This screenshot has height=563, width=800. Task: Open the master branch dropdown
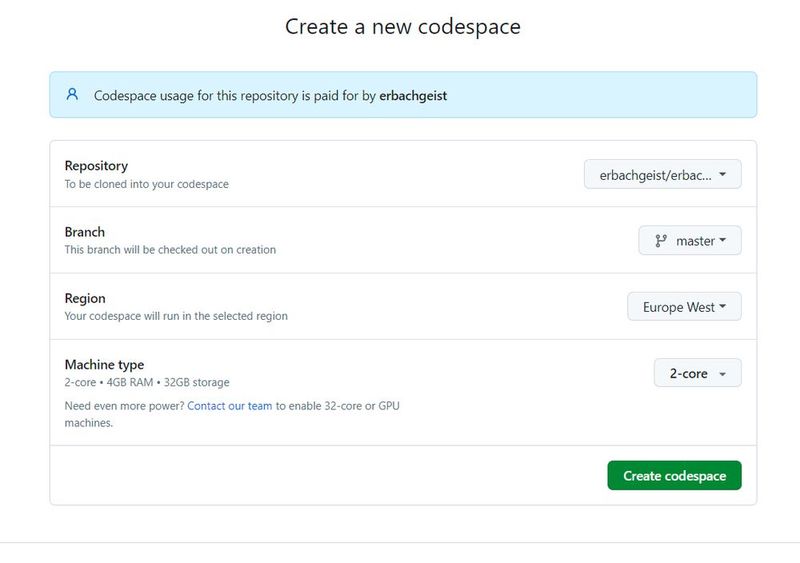tap(690, 240)
